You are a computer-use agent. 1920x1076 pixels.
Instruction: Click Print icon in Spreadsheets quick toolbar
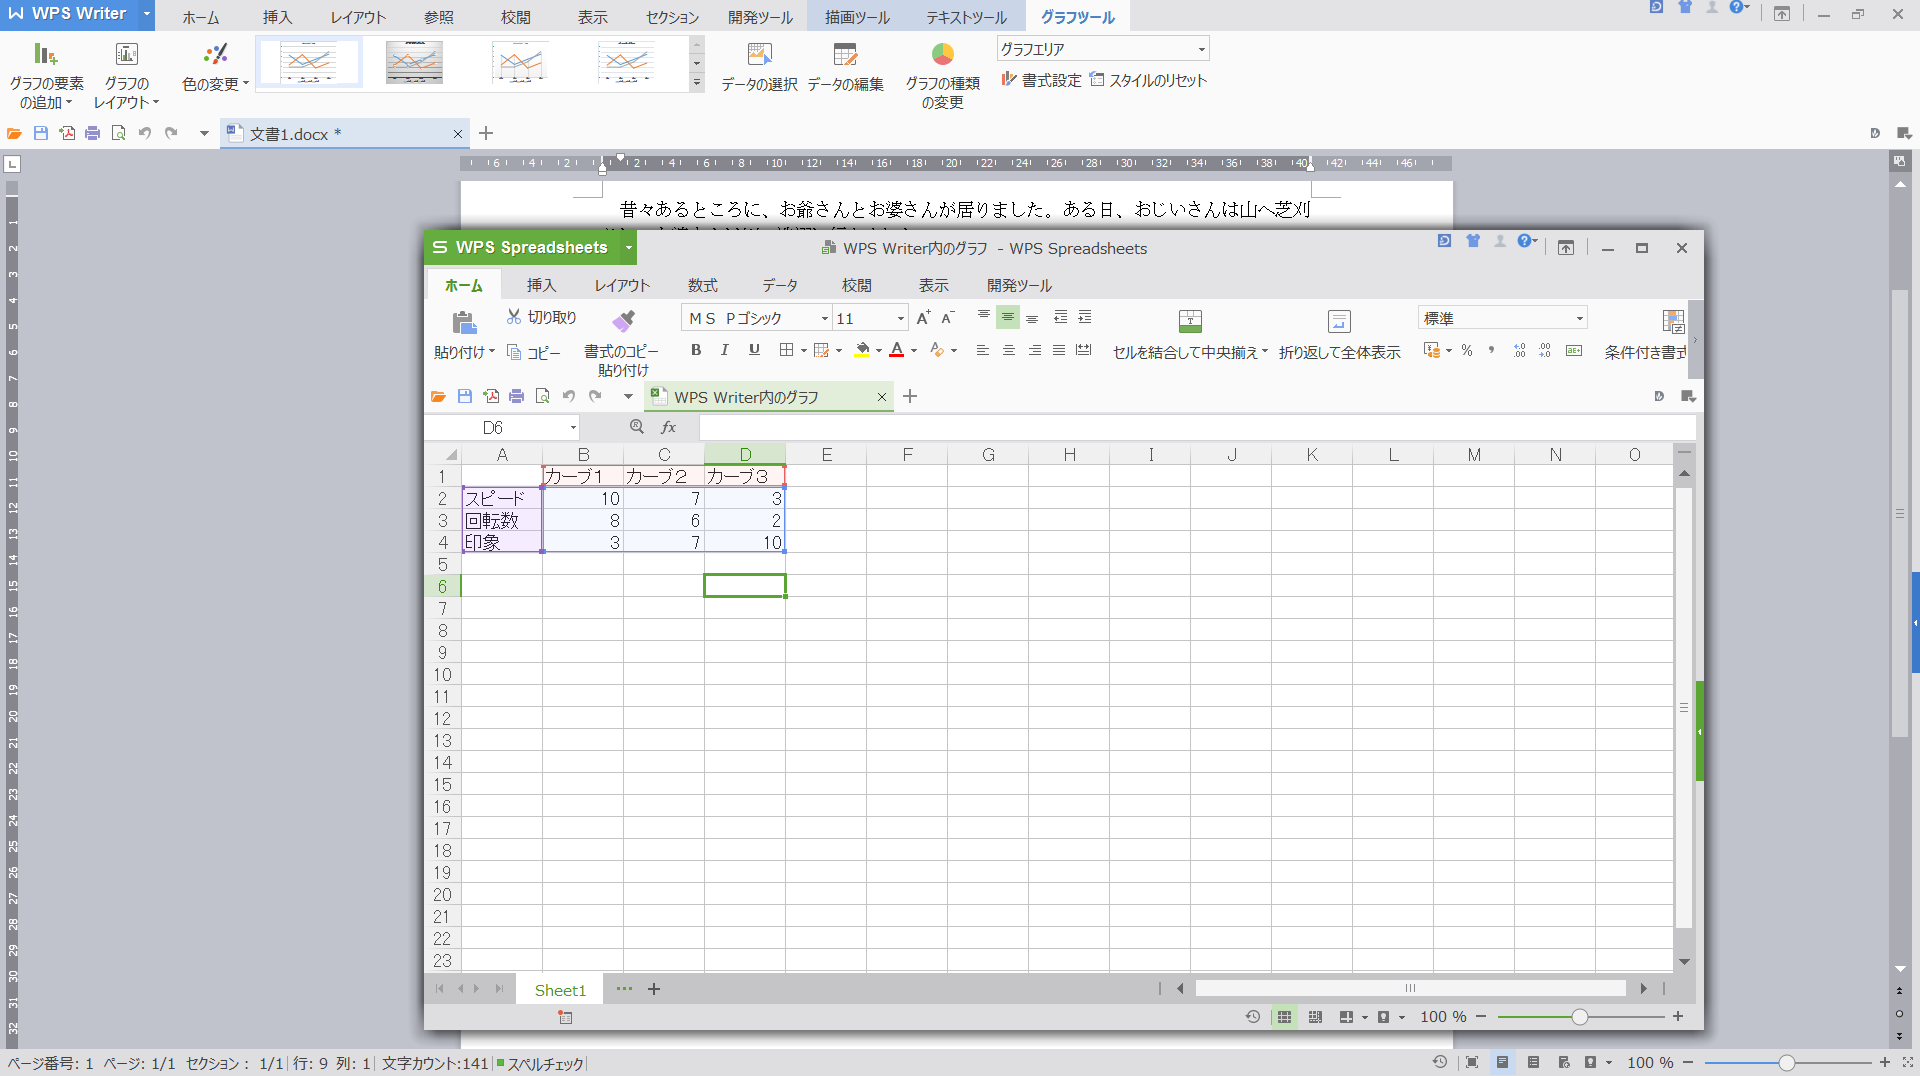(x=517, y=396)
